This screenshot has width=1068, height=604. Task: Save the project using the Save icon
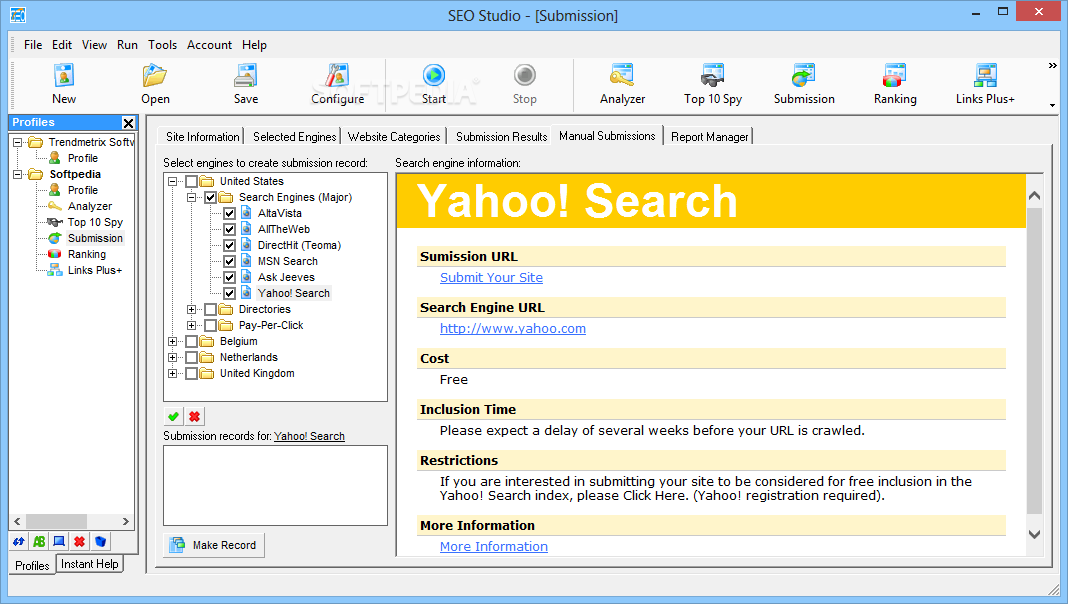(245, 84)
